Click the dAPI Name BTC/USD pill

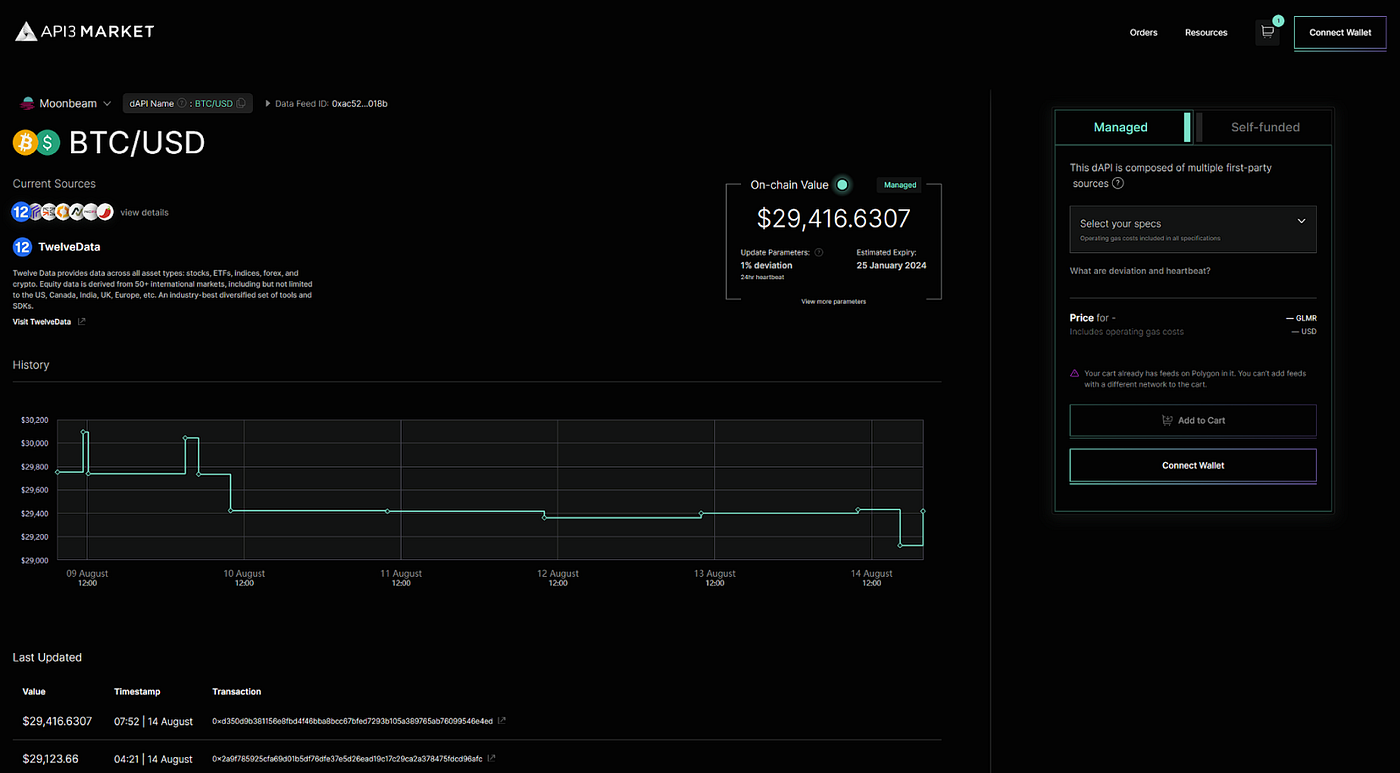click(x=188, y=104)
